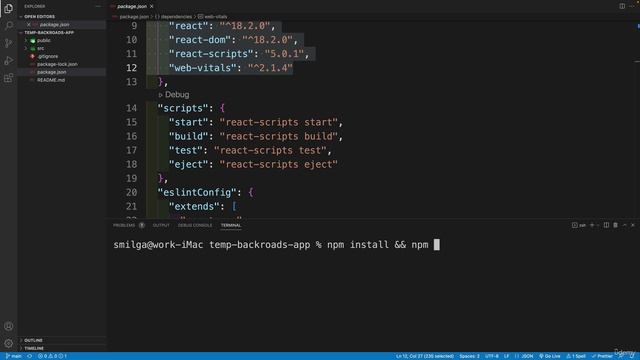Split the editor to the right
Viewport: 640px width, 360px height.
point(622,6)
